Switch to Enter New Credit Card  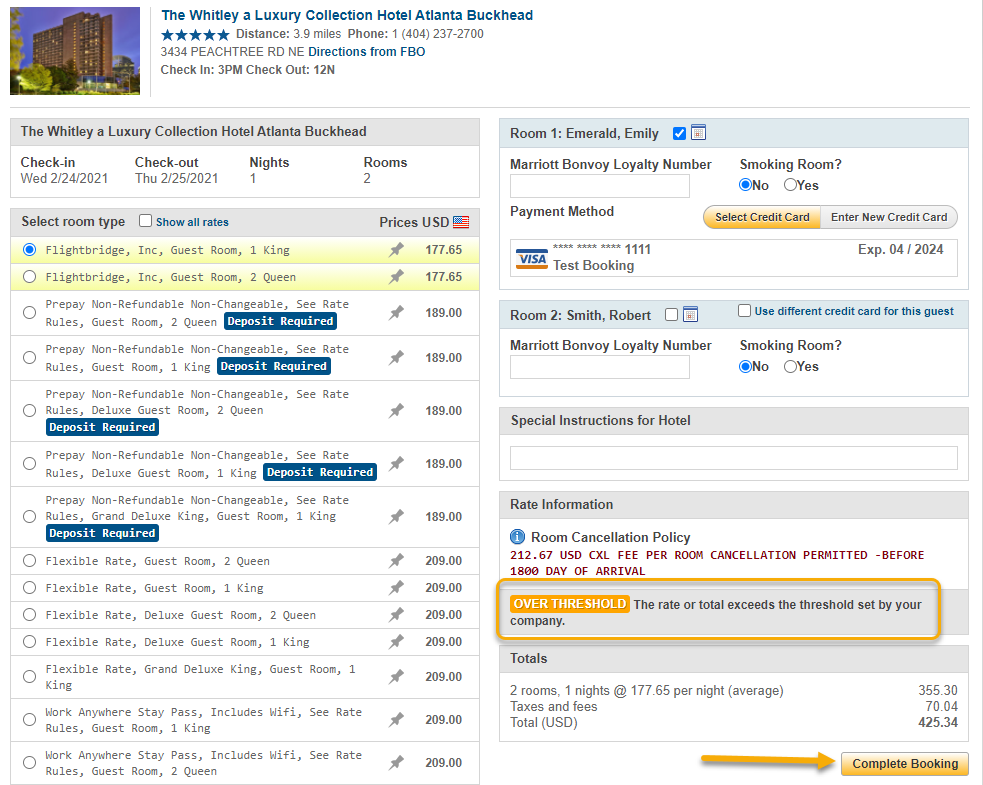pos(889,217)
